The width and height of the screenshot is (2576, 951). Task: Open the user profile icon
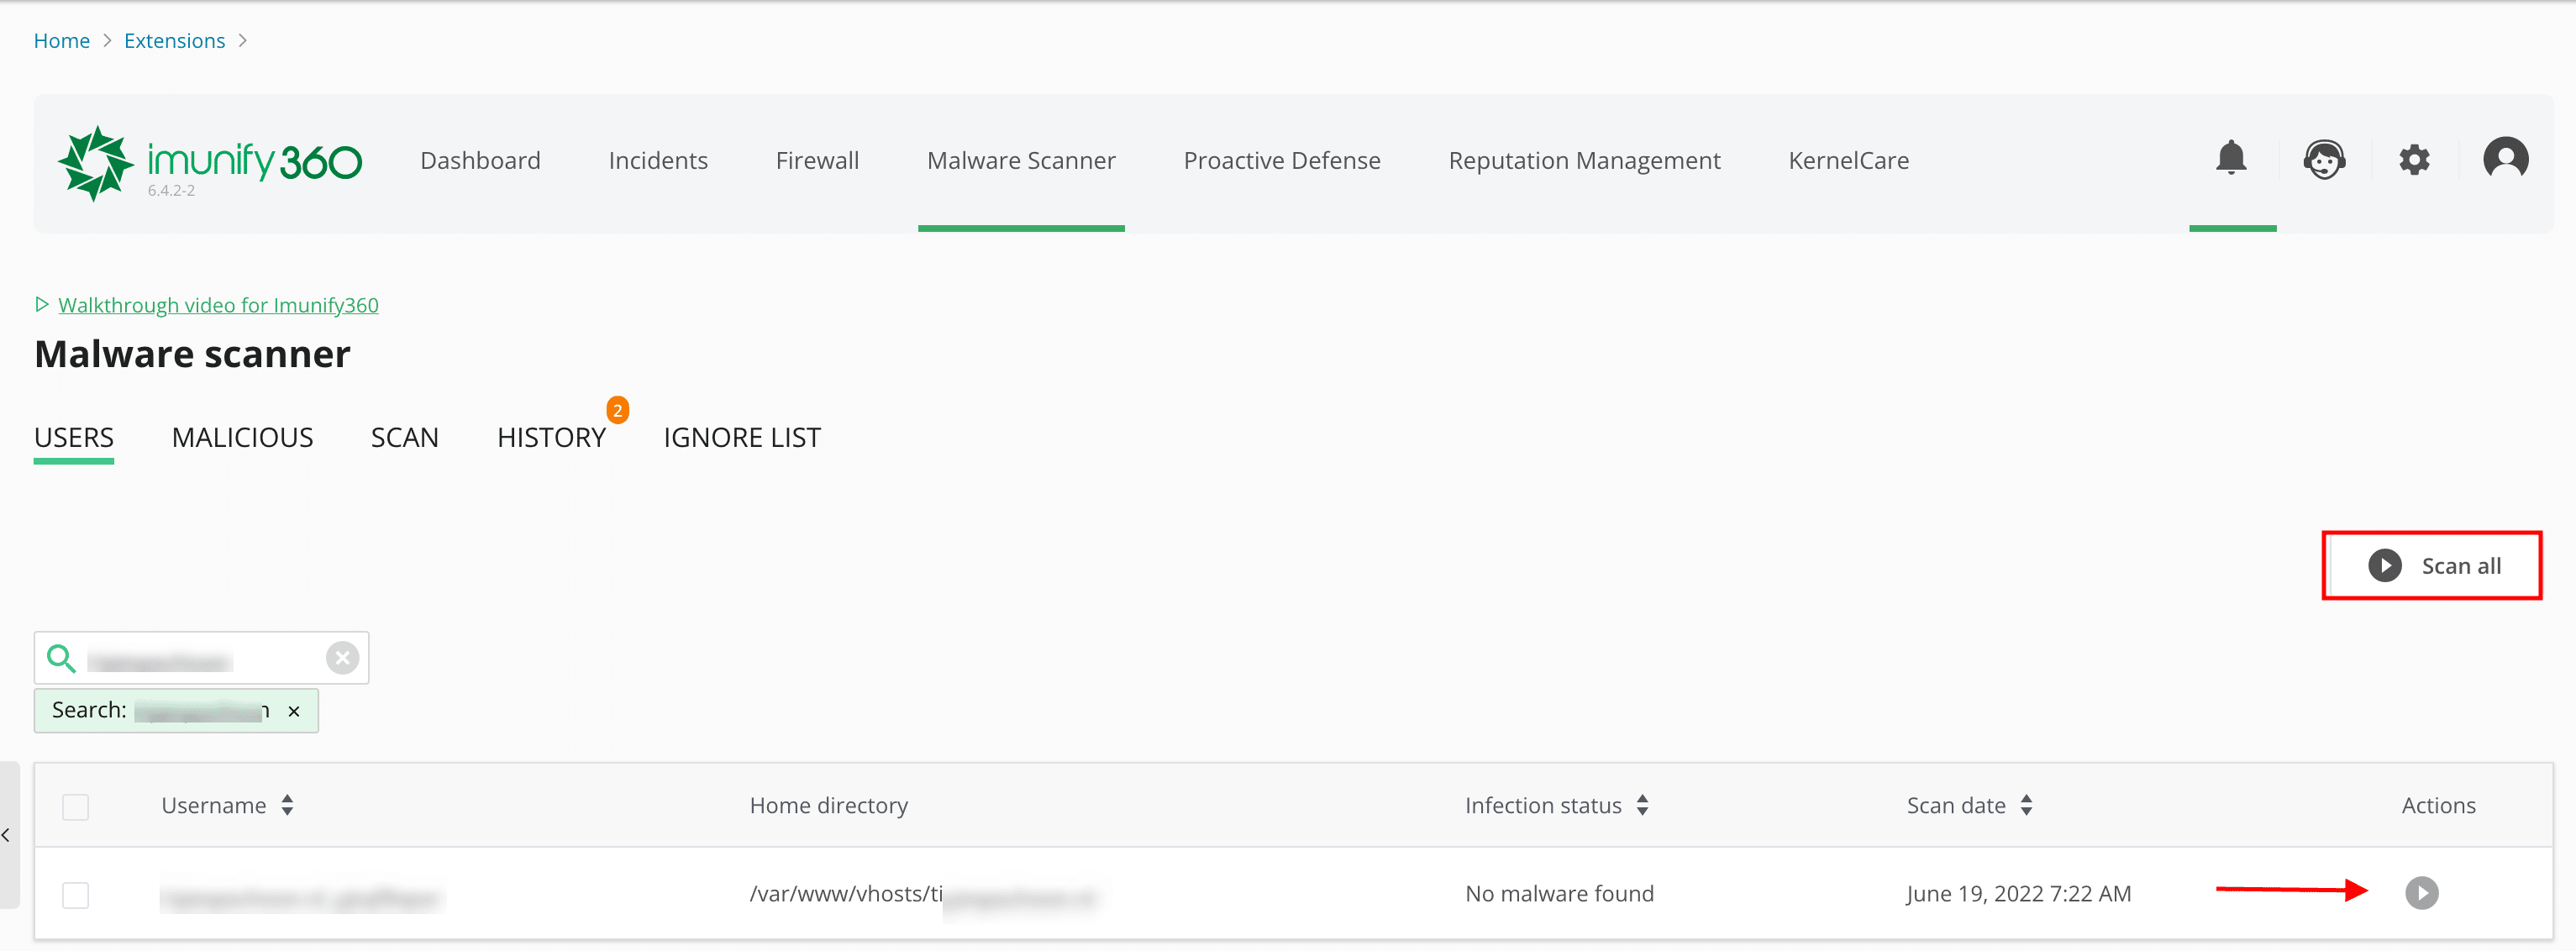coord(2505,159)
